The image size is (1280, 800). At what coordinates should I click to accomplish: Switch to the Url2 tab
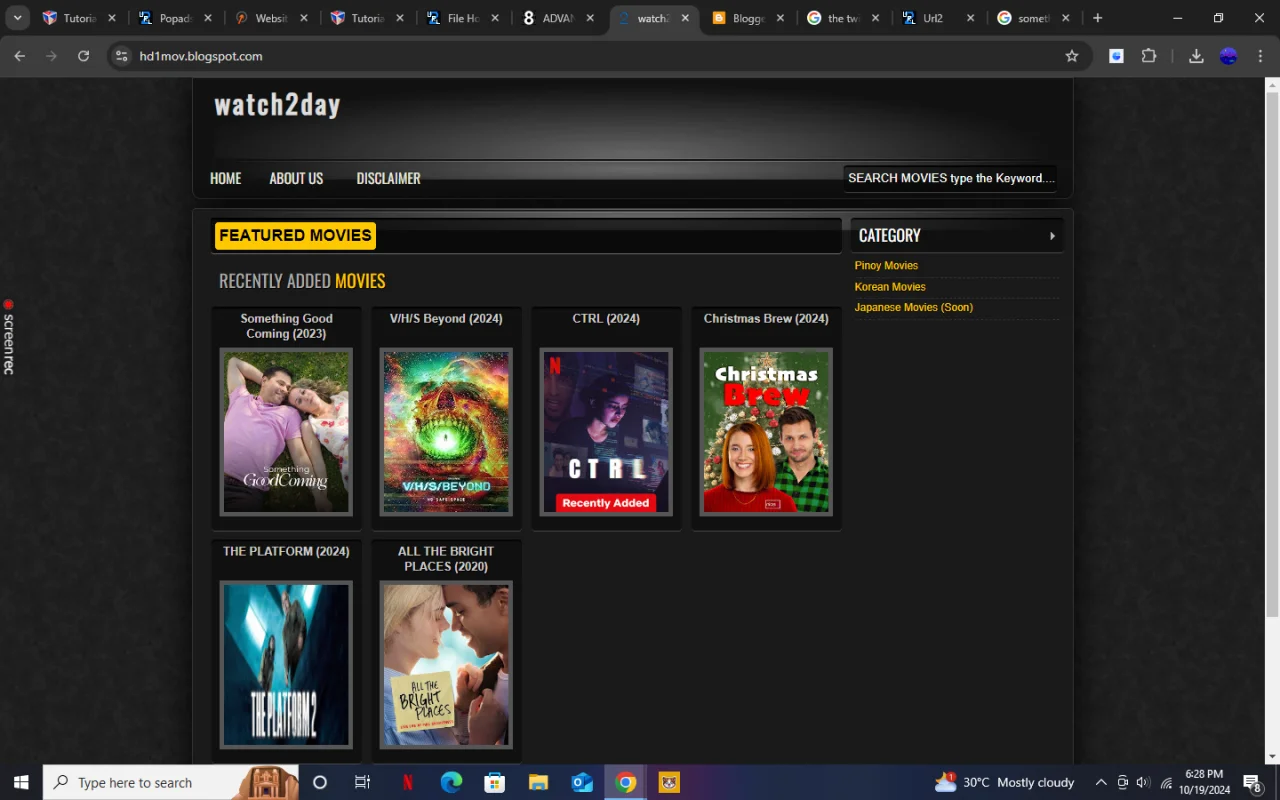938,18
